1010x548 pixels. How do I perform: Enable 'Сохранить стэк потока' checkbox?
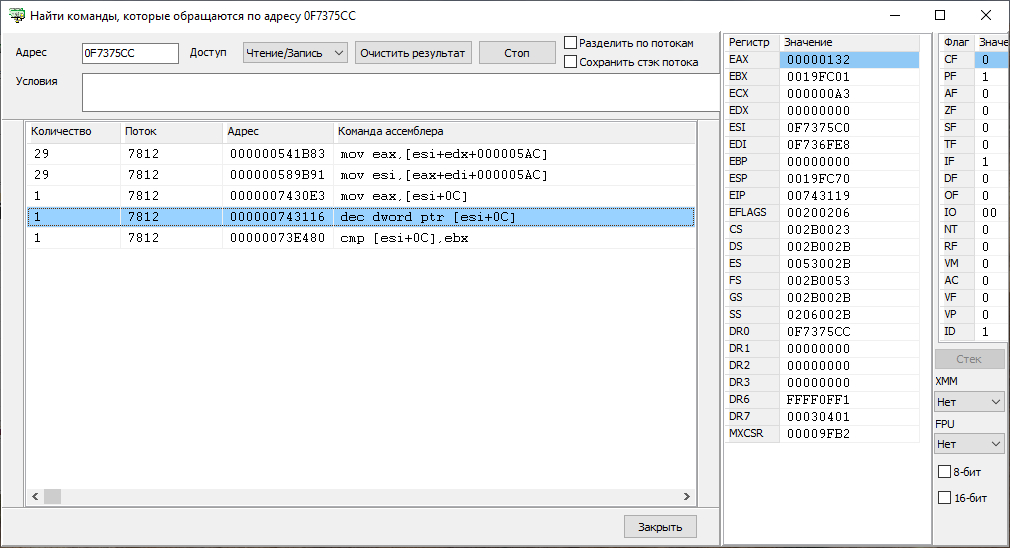click(x=570, y=62)
